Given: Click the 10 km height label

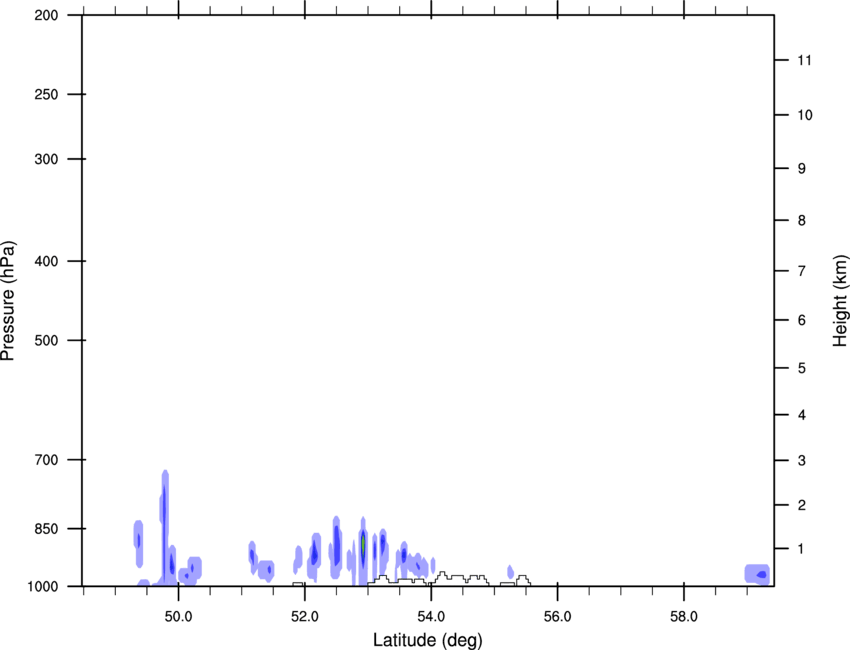Looking at the screenshot, I should click(x=805, y=115).
